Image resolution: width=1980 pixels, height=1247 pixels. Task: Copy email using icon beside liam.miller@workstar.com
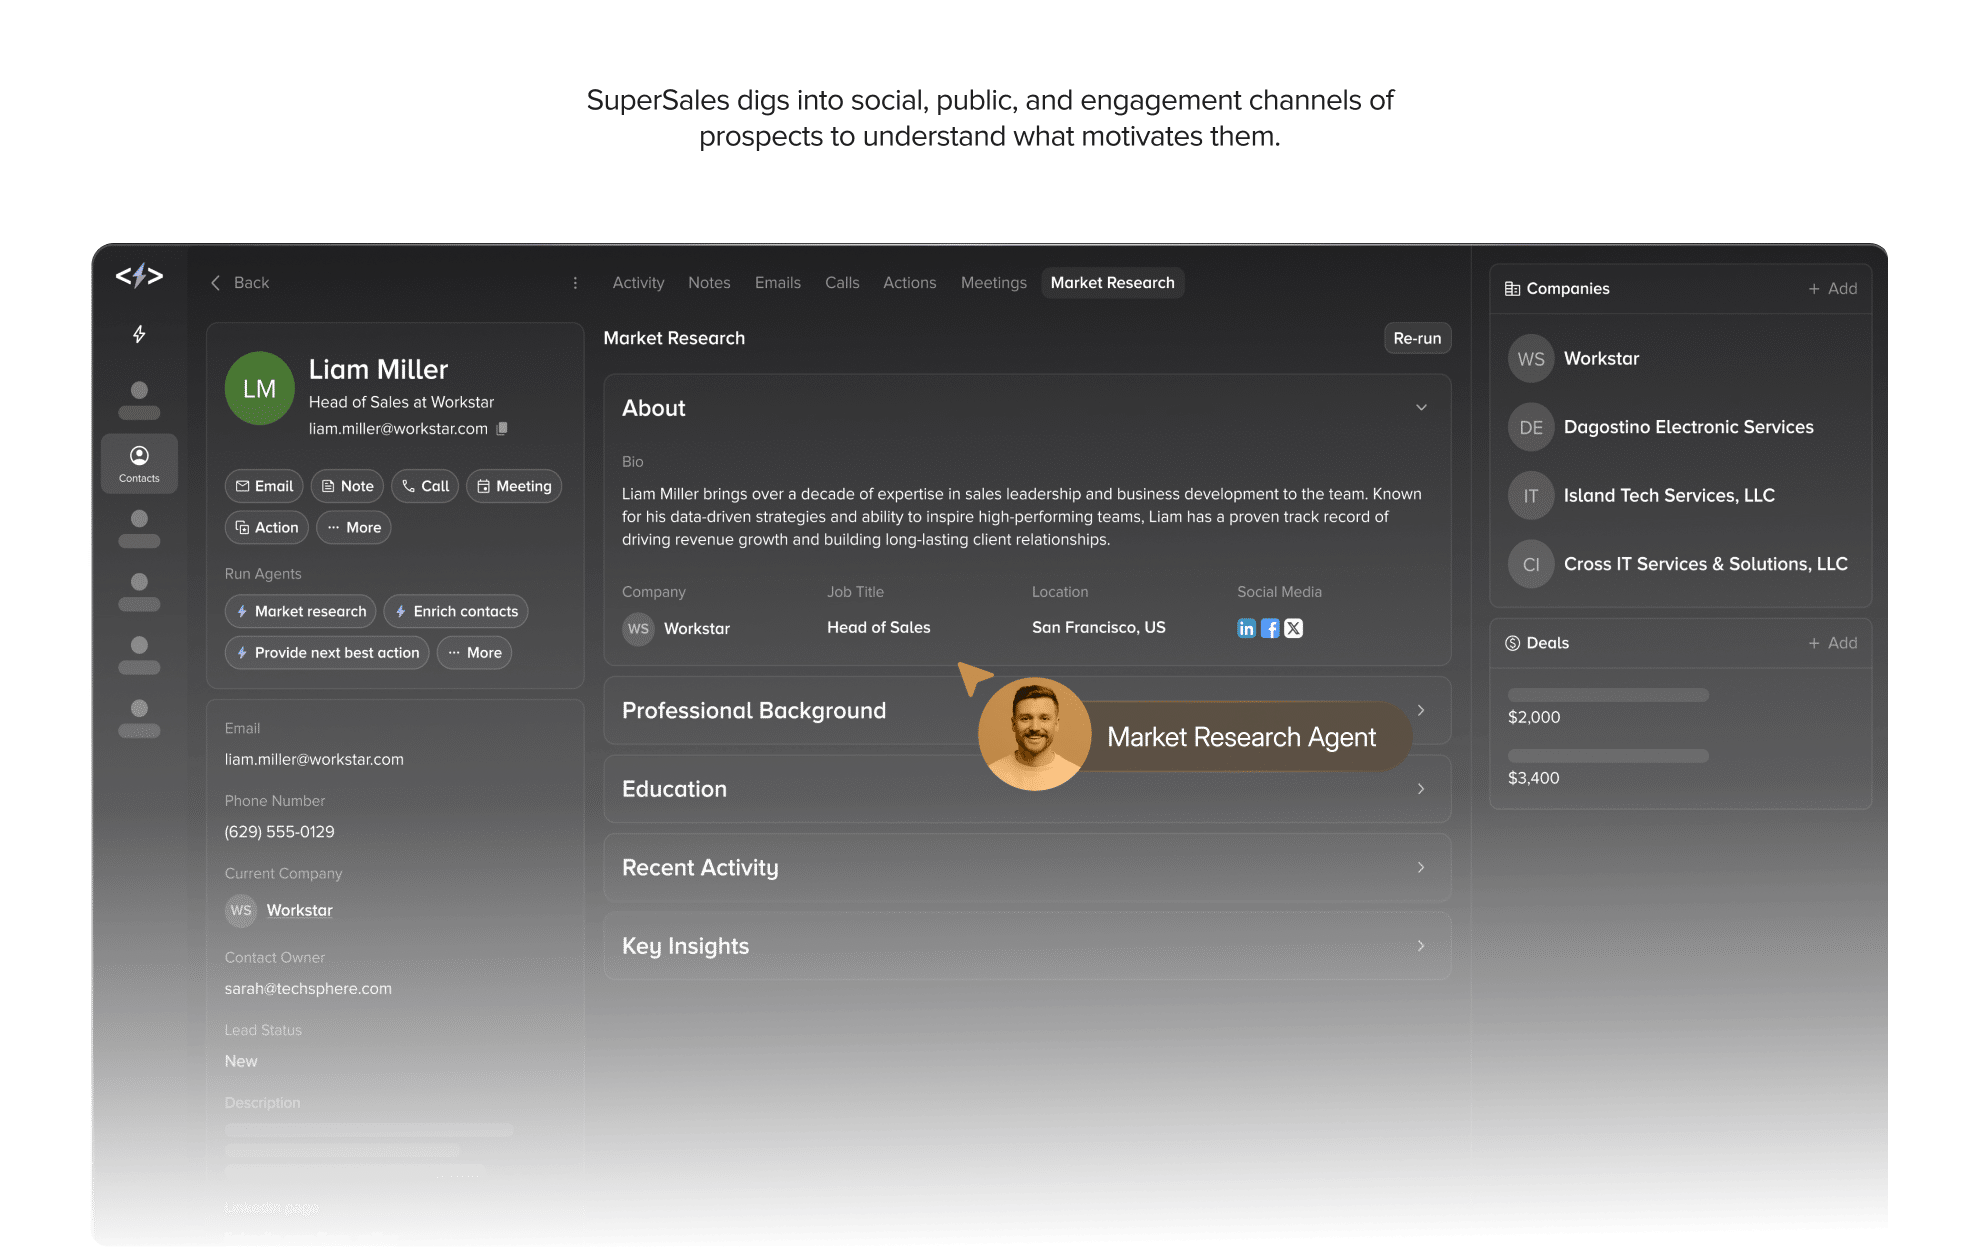[502, 428]
